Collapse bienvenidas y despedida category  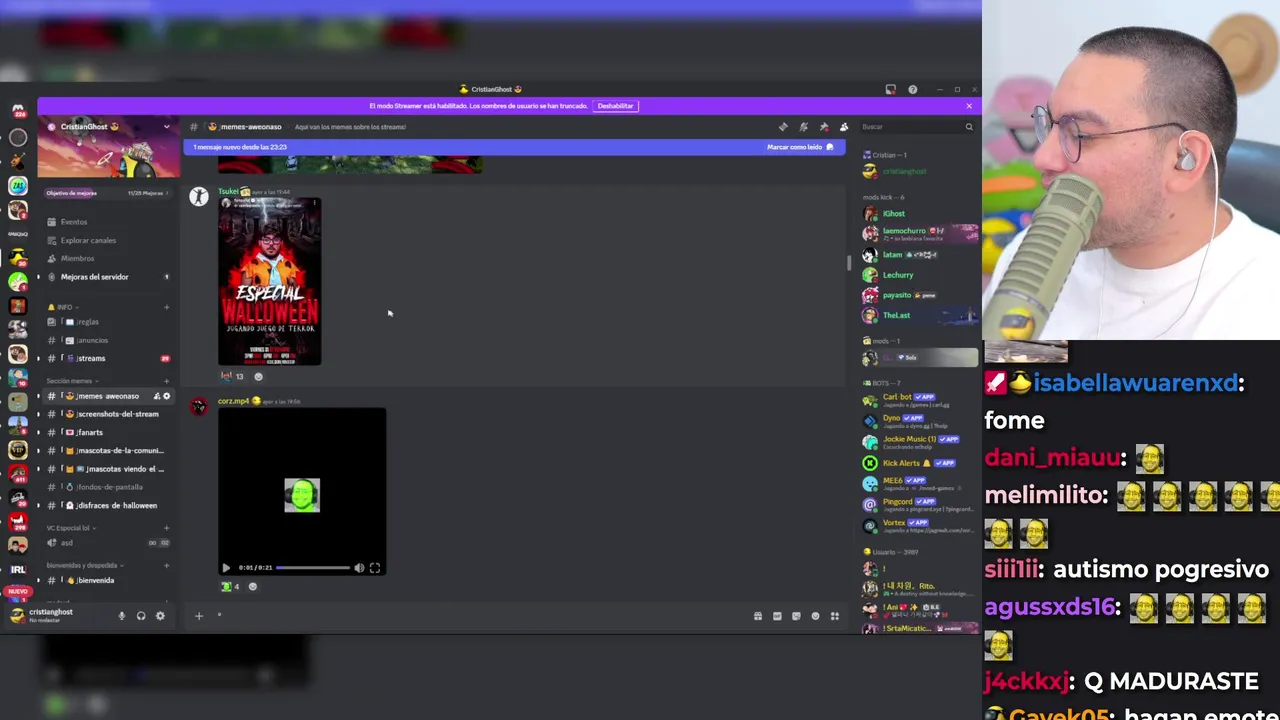point(84,565)
